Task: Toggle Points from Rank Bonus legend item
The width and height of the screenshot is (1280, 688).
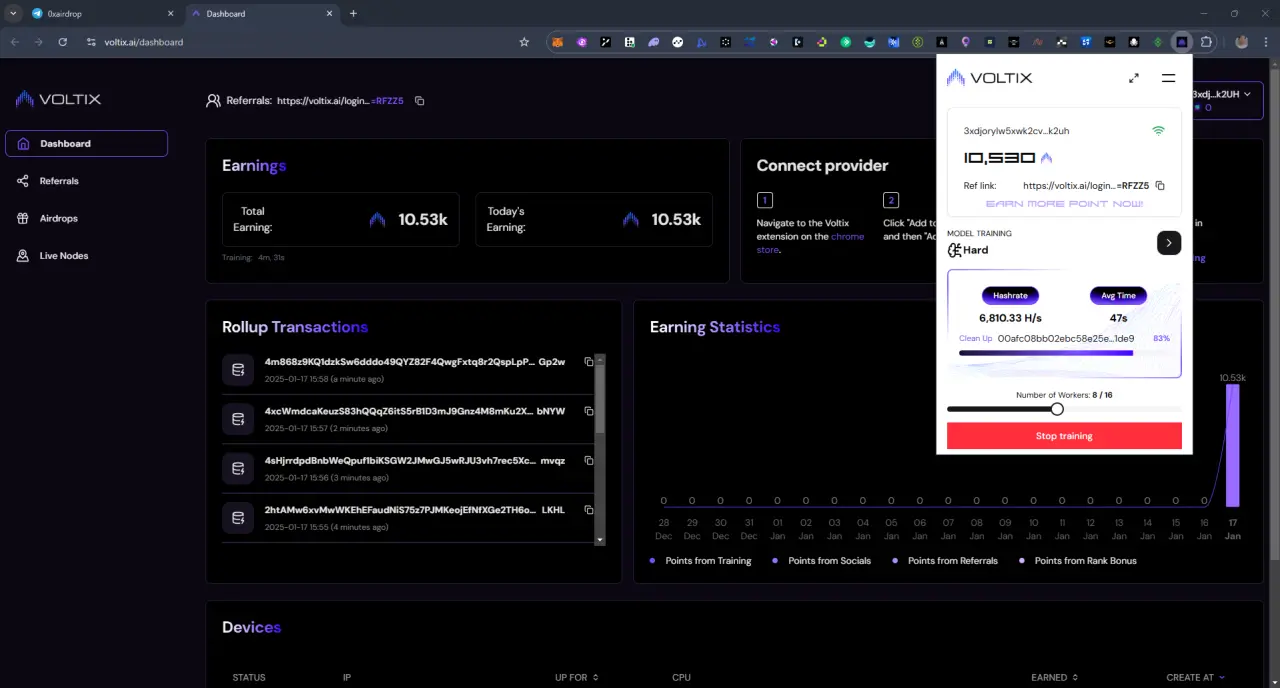Action: pyautogui.click(x=1078, y=561)
